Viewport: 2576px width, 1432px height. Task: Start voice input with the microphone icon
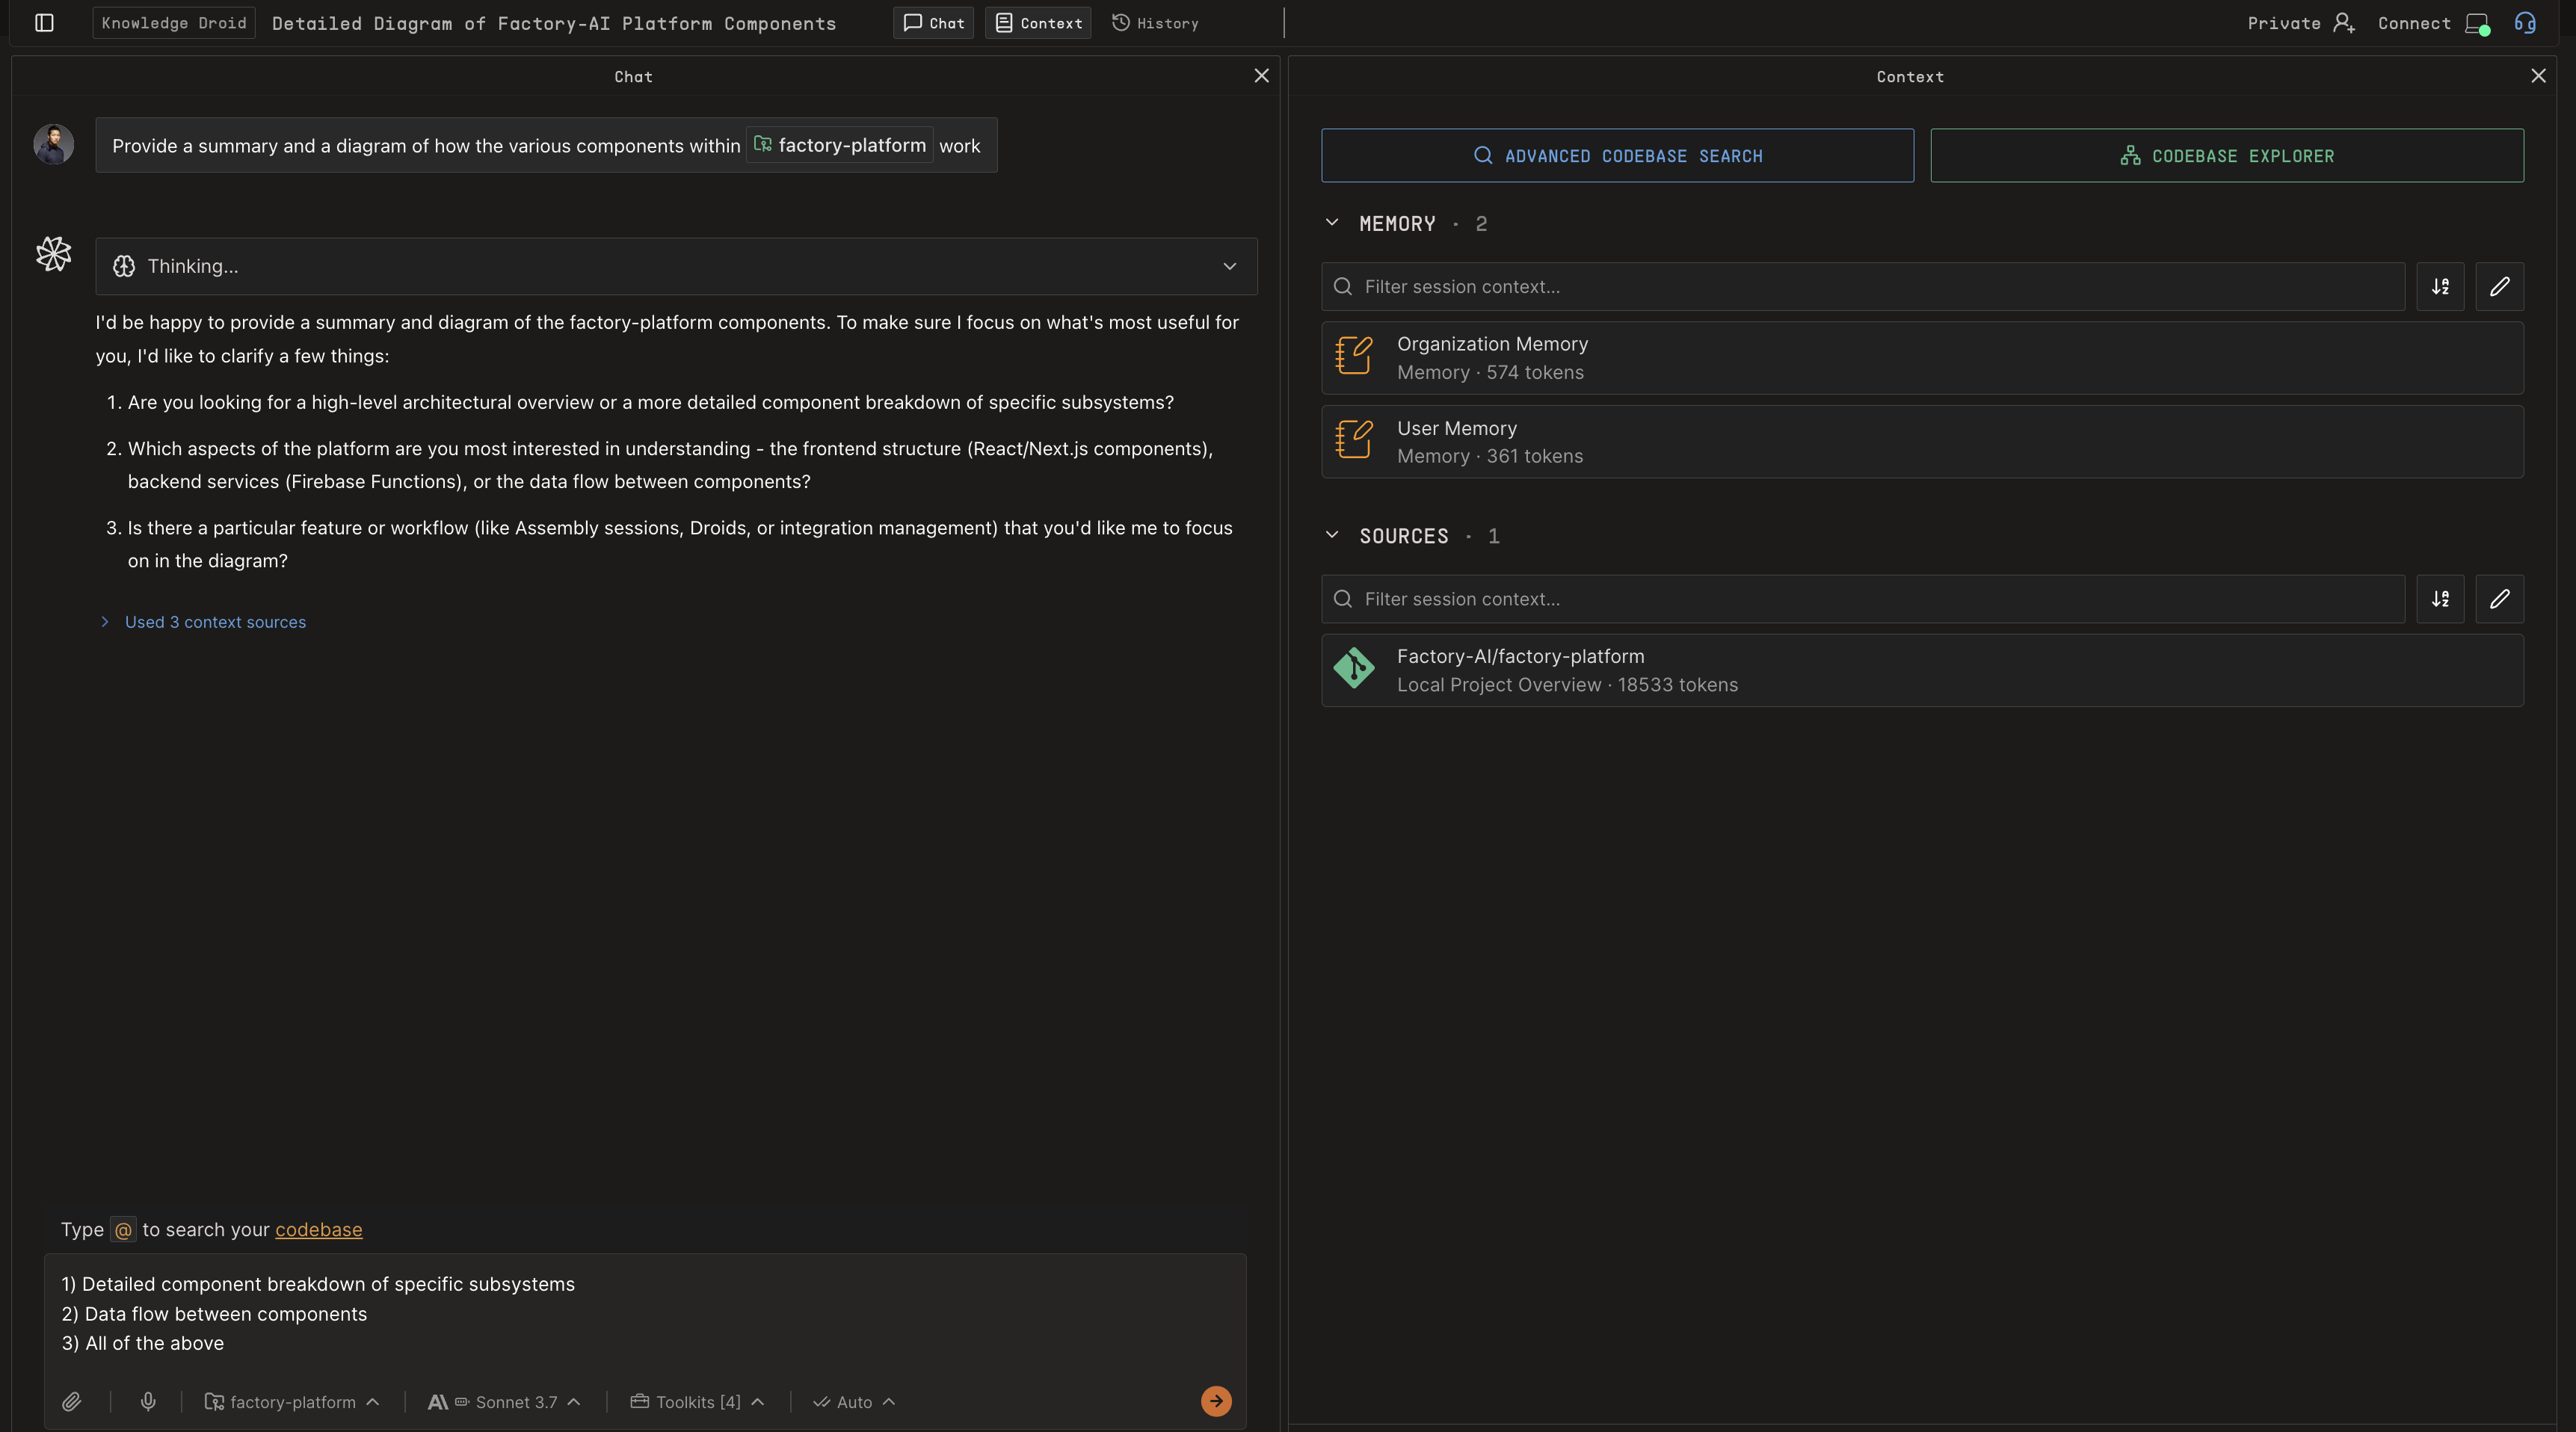(148, 1401)
